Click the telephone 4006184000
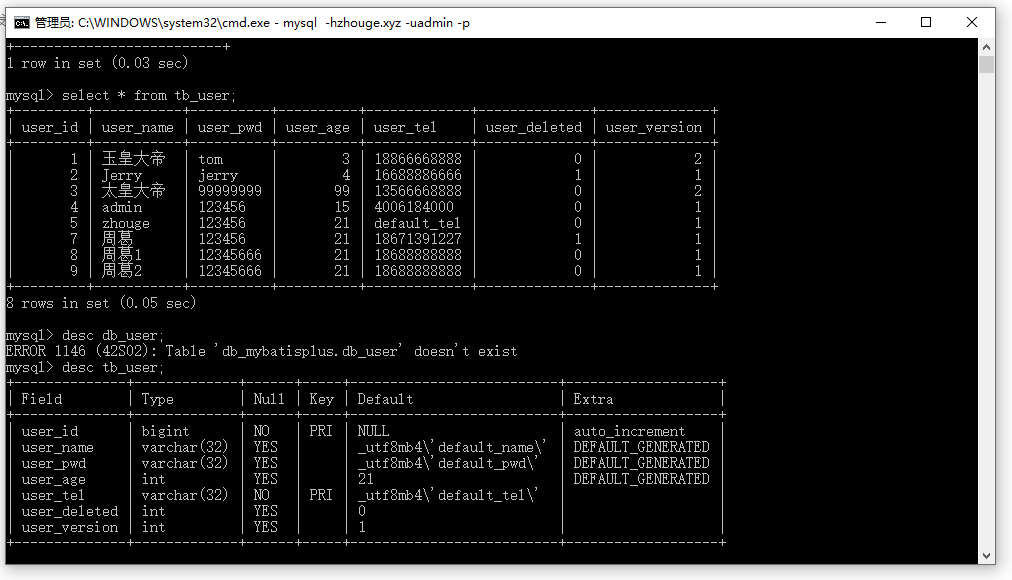1012x580 pixels. click(x=414, y=207)
